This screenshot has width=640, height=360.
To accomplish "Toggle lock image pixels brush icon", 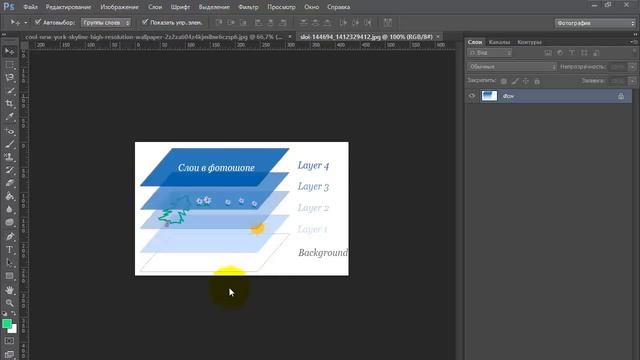I will (515, 81).
